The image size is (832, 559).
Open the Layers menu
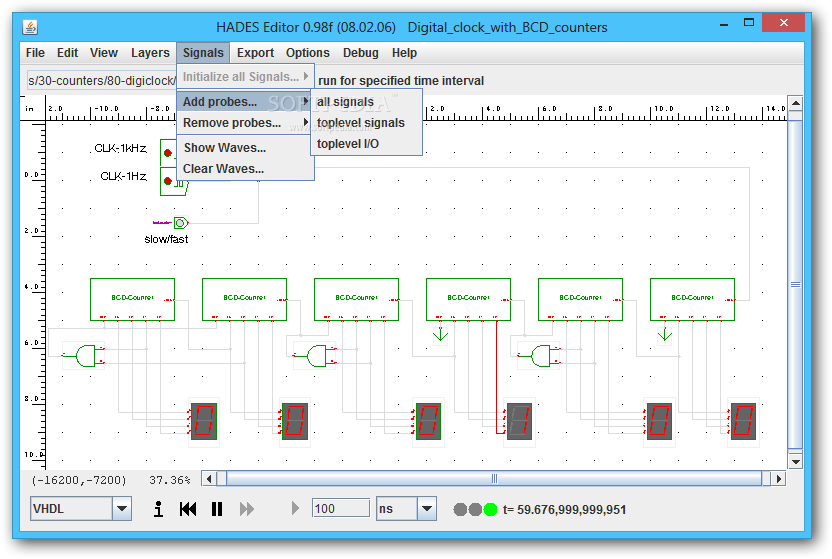[150, 53]
